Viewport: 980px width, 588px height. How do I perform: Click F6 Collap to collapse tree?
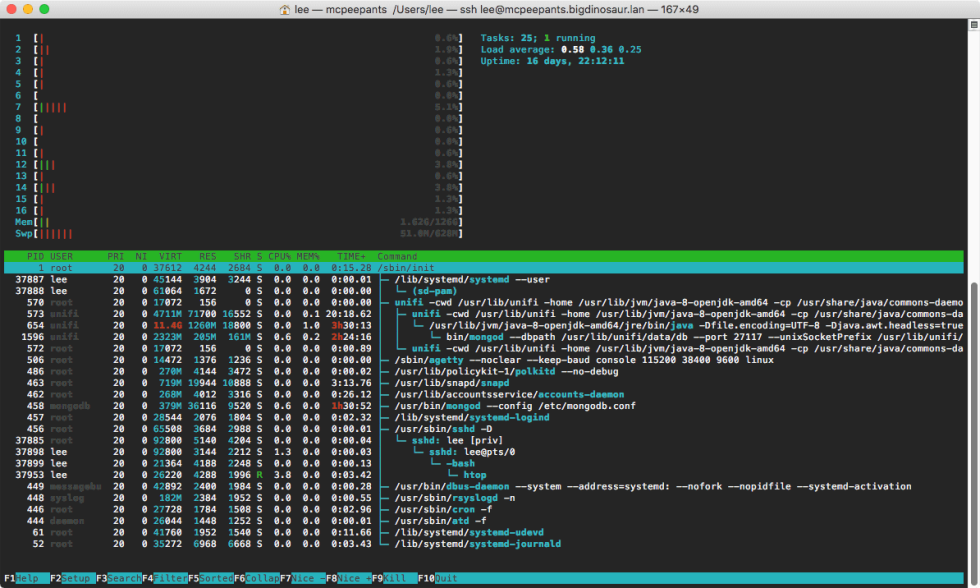tap(256, 578)
